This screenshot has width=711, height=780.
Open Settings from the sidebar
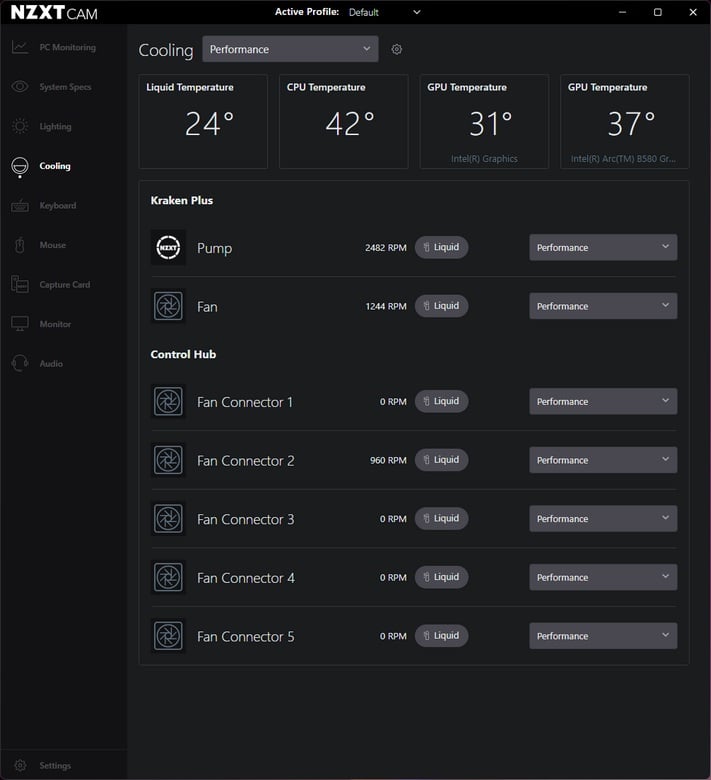tap(64, 765)
